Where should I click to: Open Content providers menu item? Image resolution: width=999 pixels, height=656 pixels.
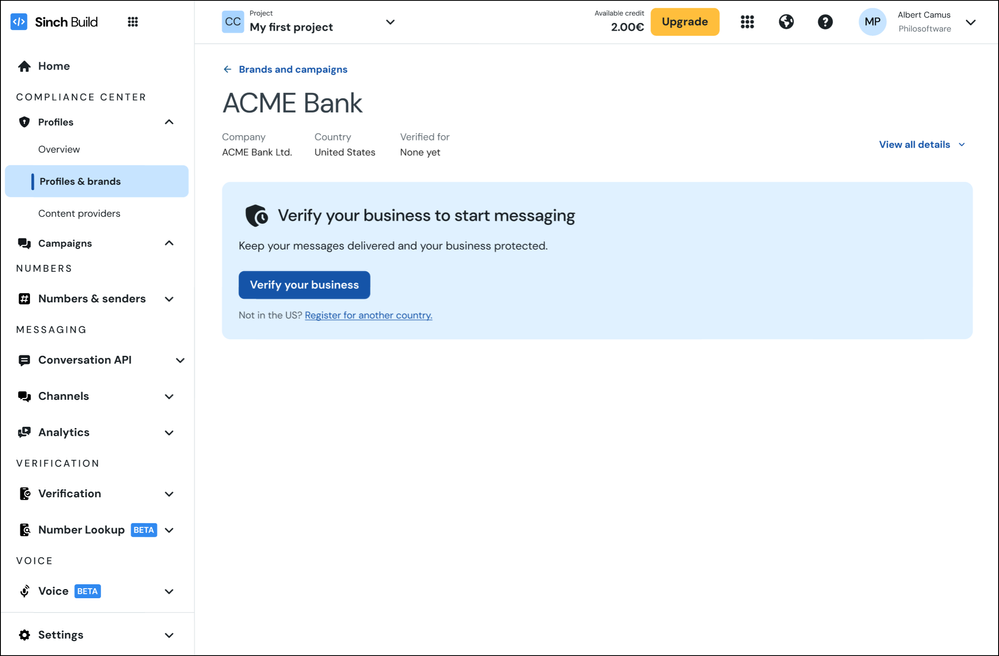pos(79,213)
